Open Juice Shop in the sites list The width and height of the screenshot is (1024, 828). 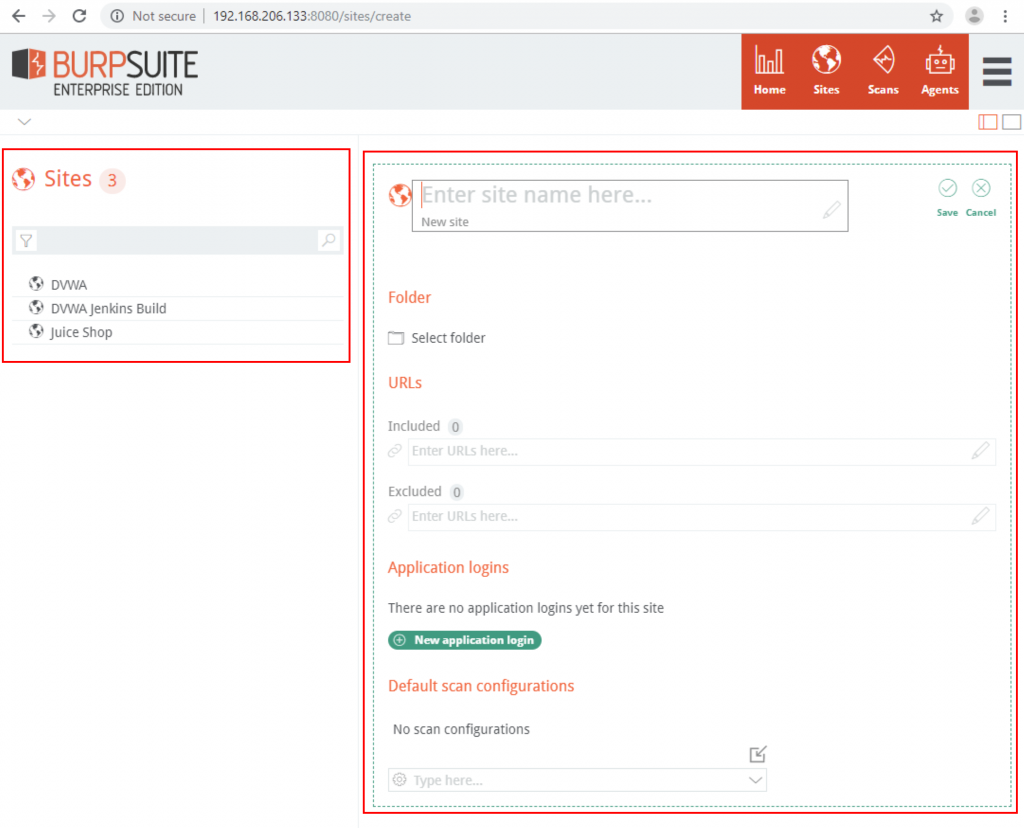(81, 332)
